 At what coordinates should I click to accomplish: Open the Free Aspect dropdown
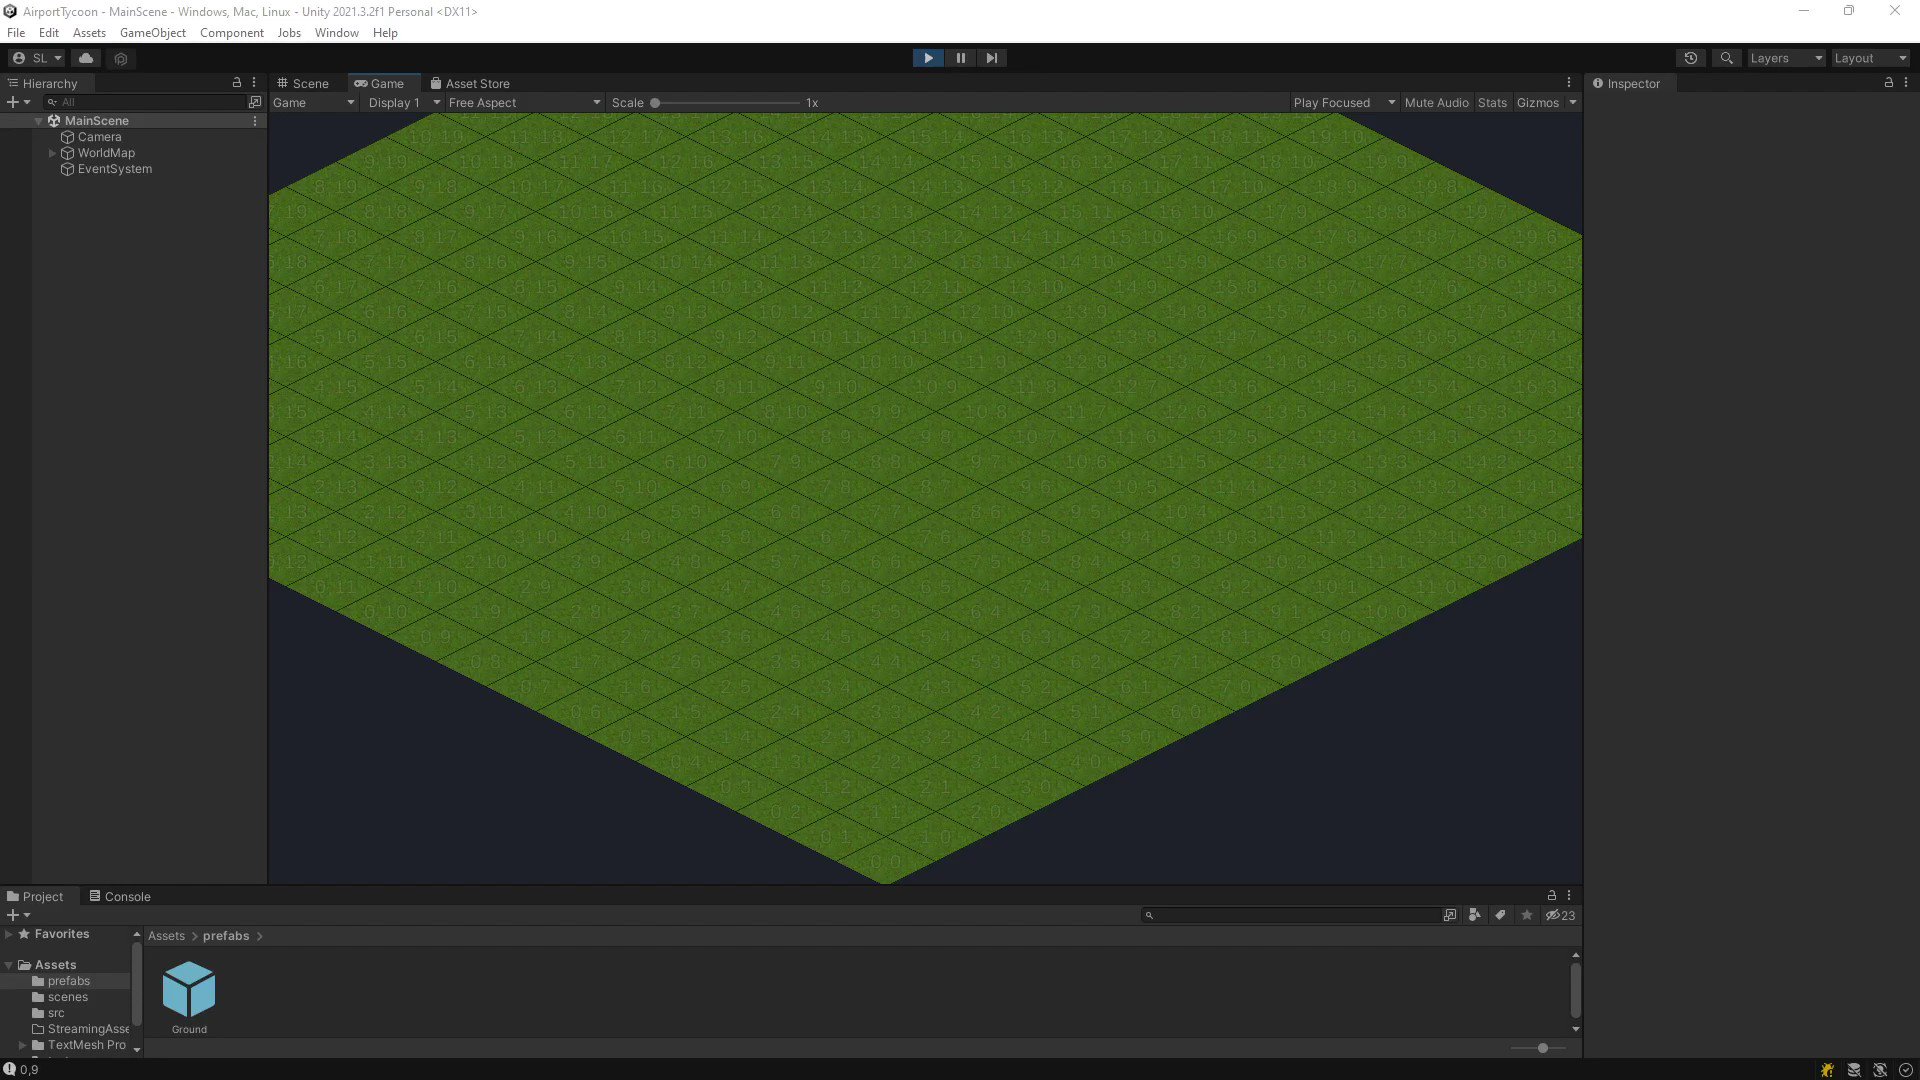pos(520,102)
